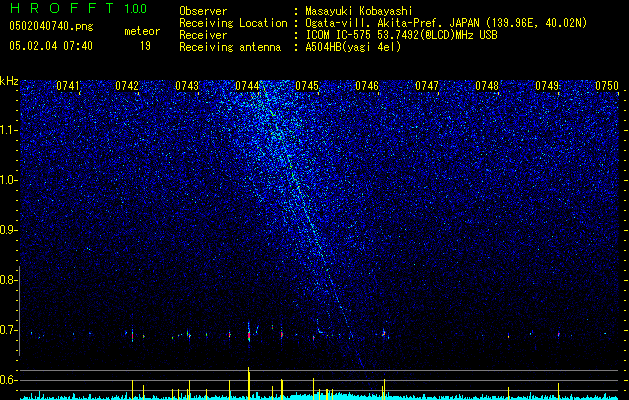Click the 0748 time marker

487,86
